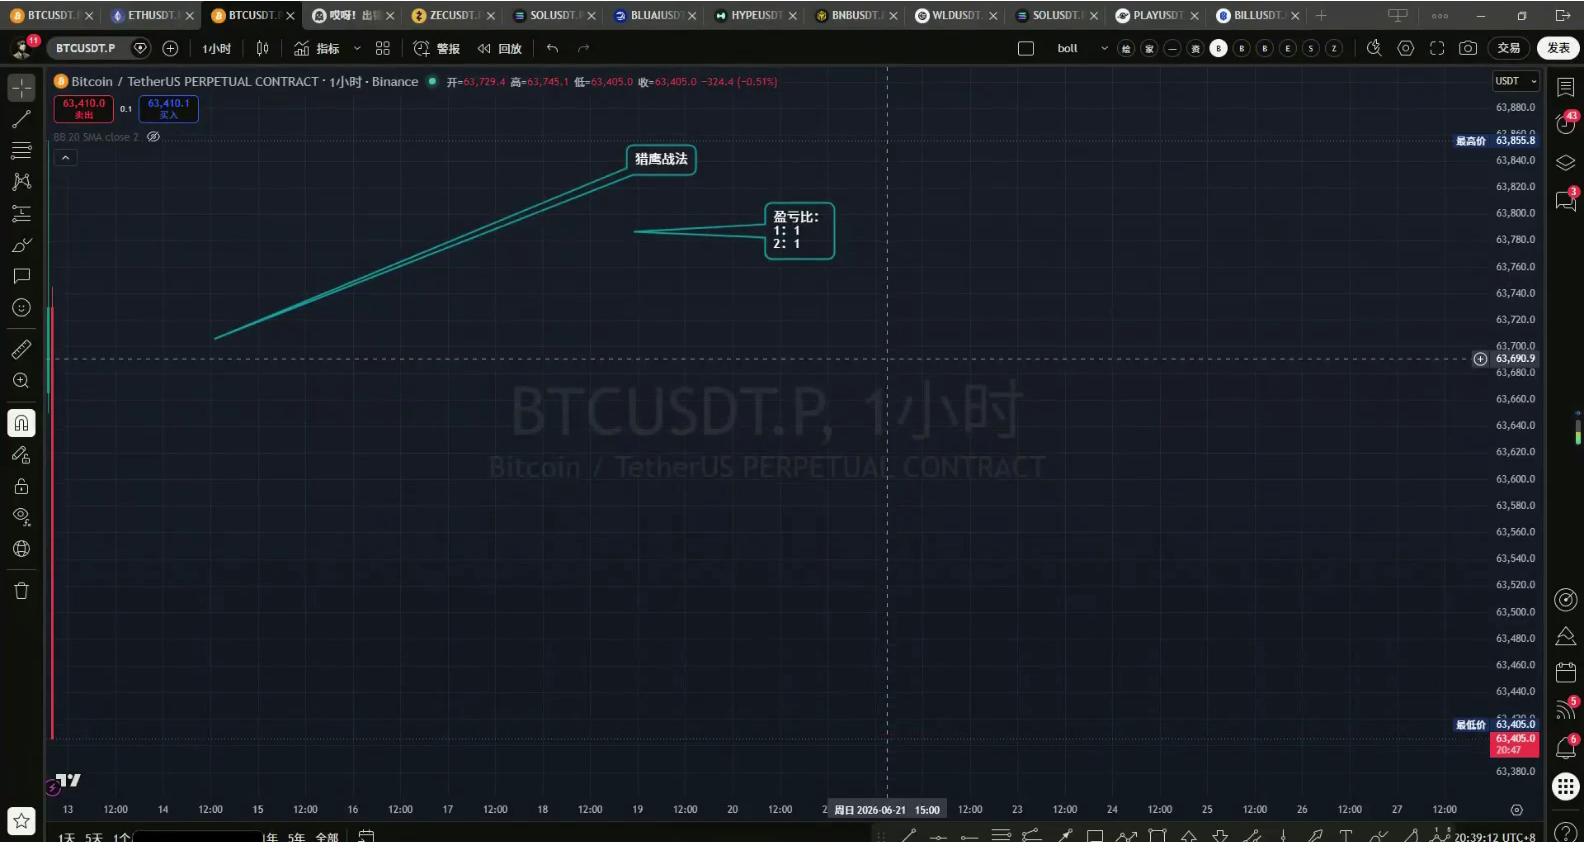This screenshot has height=842, width=1584.
Task: Open notifications bell panel
Action: (1565, 747)
